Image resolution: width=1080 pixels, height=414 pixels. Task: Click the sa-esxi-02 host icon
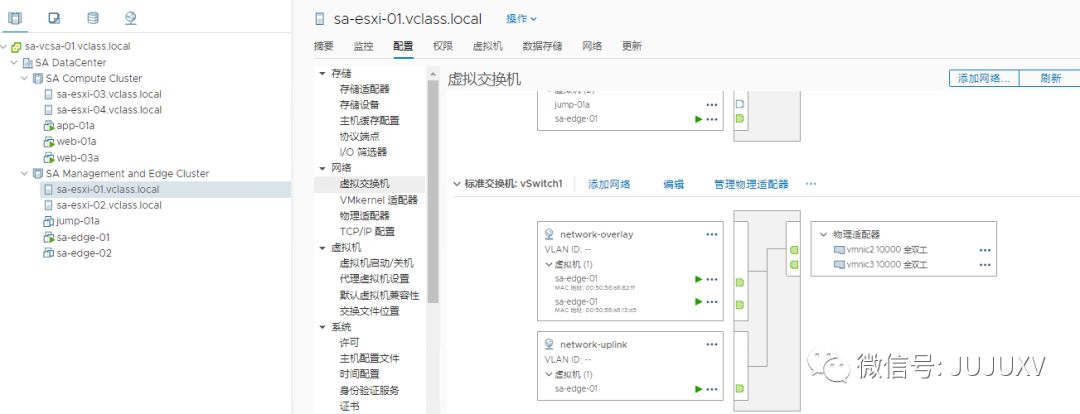[x=48, y=205]
